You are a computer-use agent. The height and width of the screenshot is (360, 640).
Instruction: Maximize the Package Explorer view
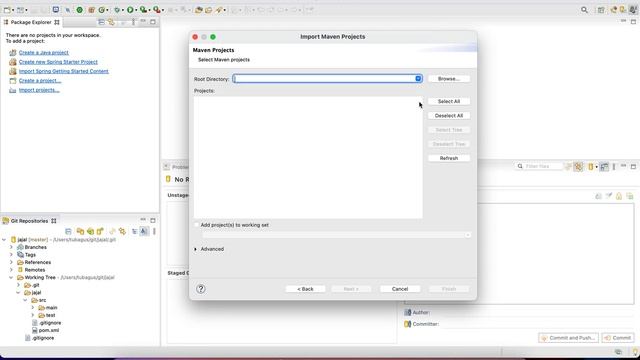153,22
